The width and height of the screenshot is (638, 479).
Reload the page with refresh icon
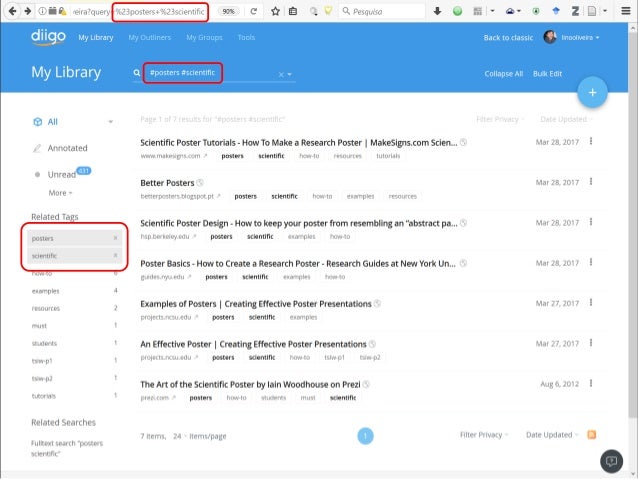click(x=253, y=11)
